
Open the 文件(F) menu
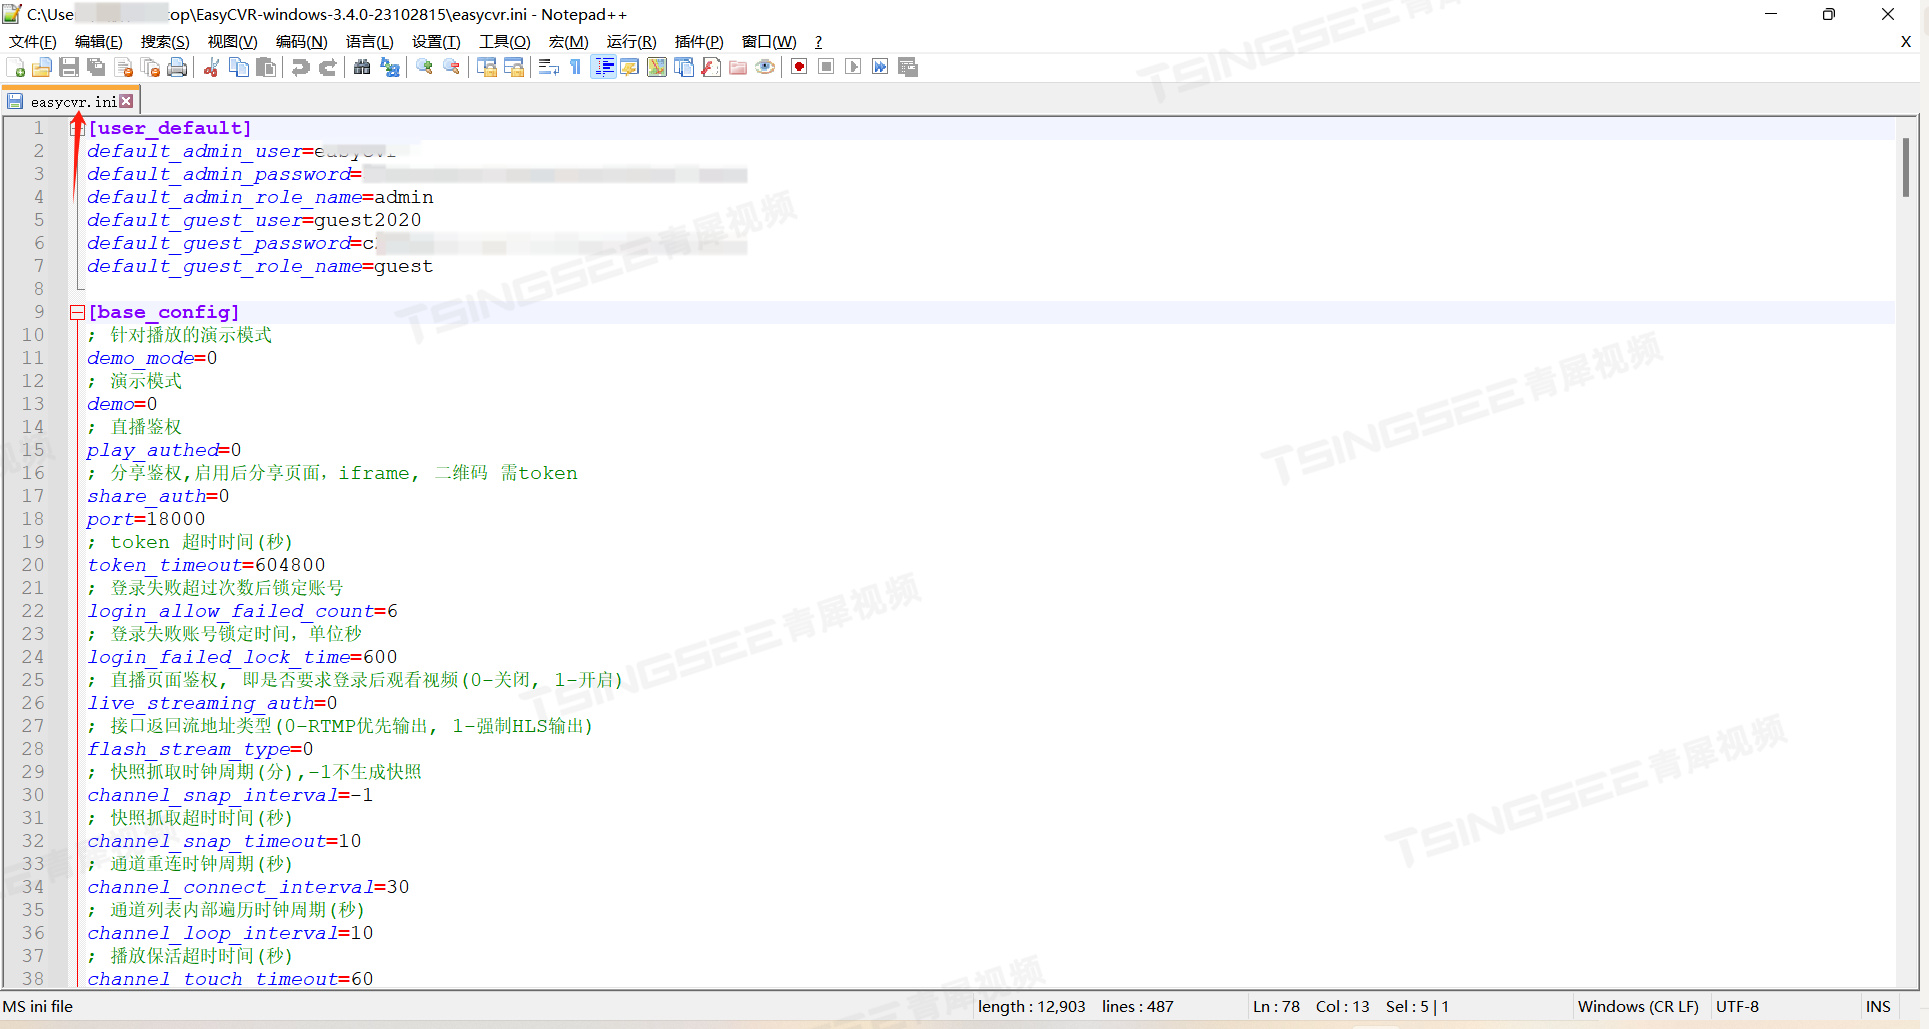click(33, 41)
